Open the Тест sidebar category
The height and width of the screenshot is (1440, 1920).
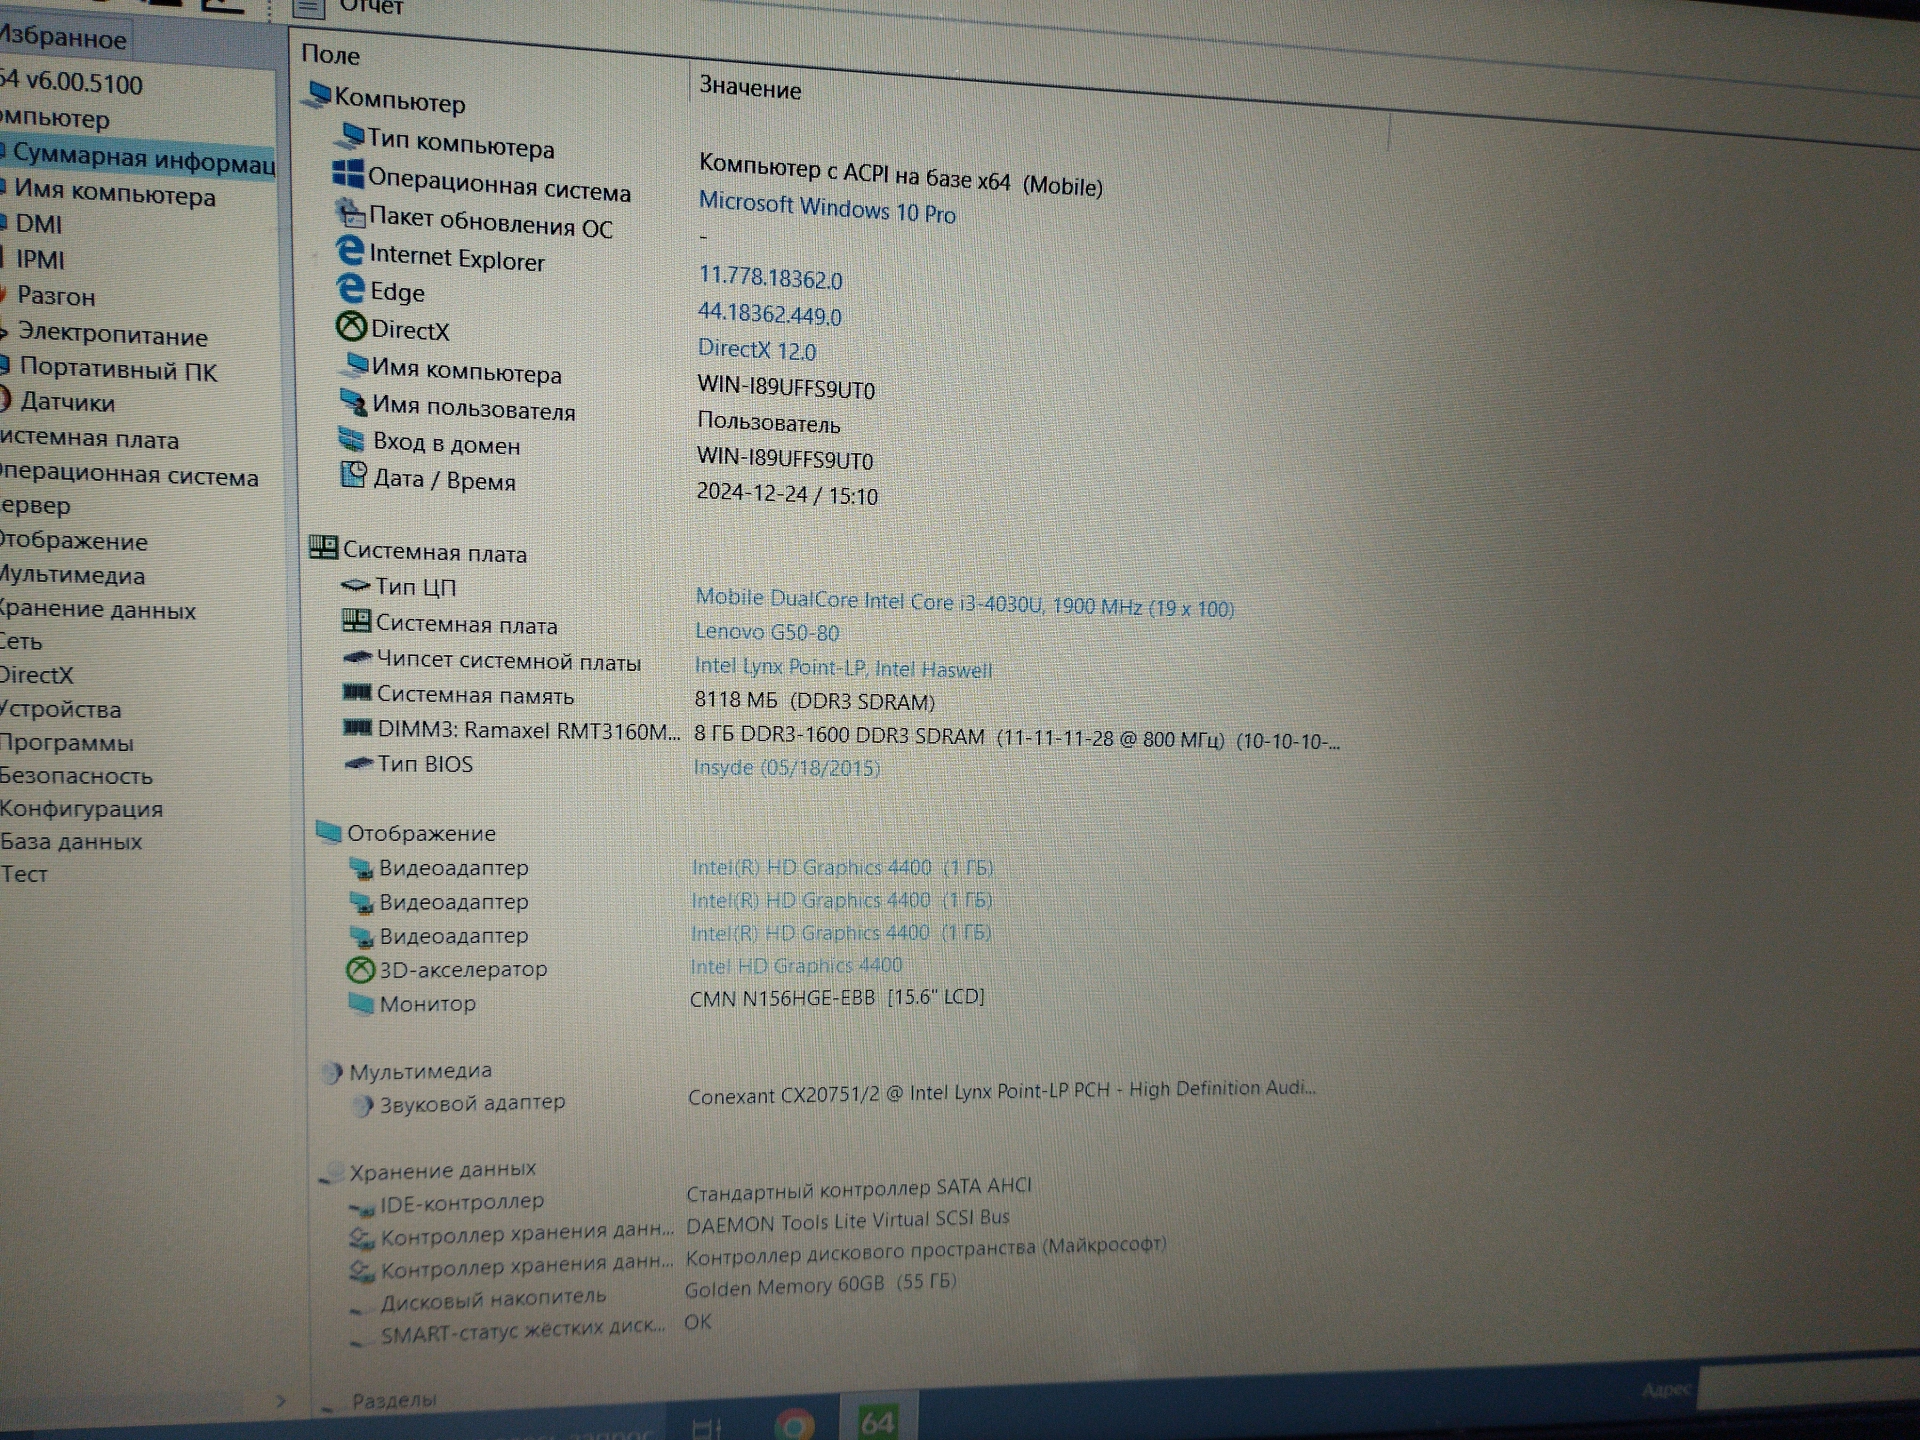click(24, 874)
